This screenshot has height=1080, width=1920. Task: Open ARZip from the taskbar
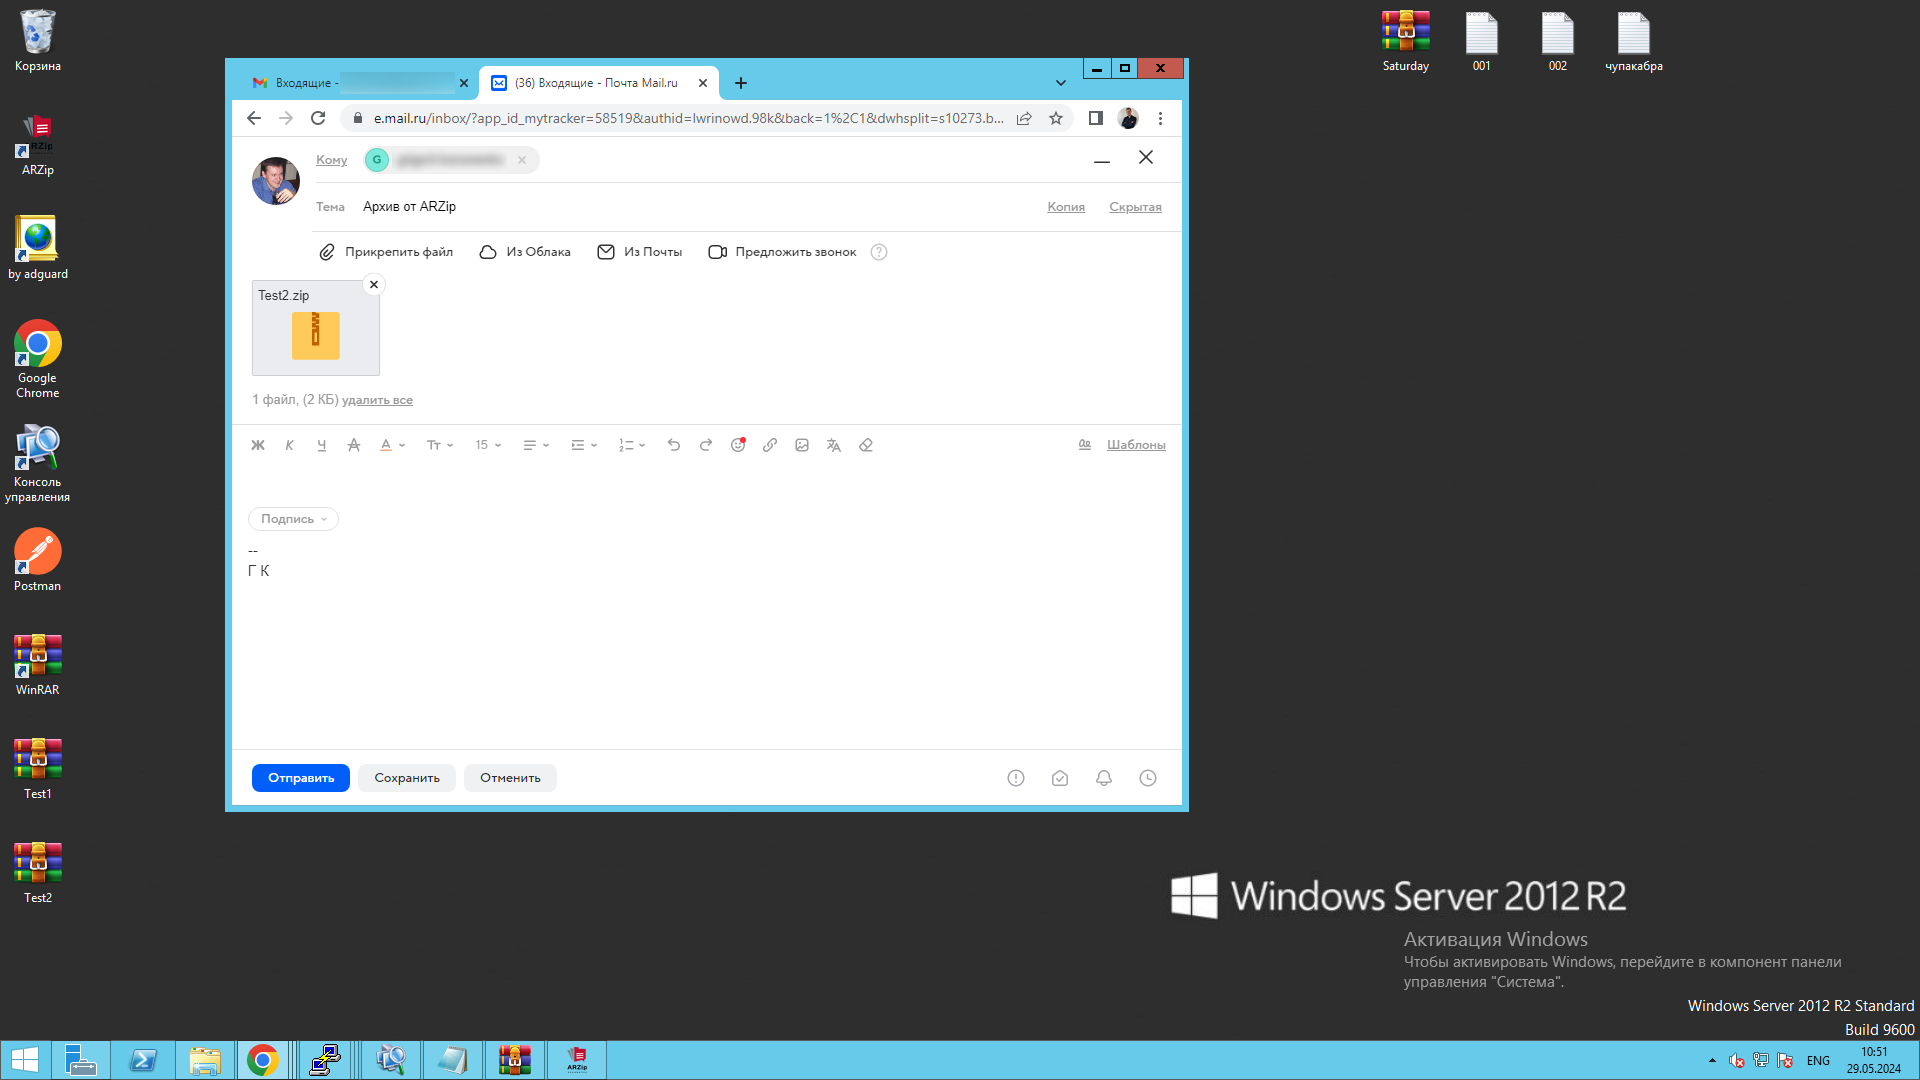tap(577, 1060)
